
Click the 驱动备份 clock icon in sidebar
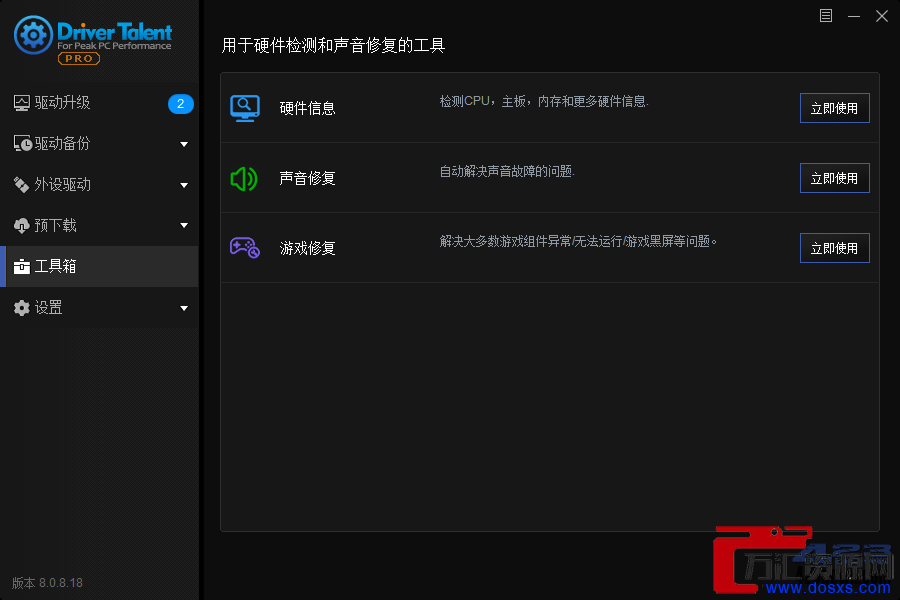coord(22,144)
